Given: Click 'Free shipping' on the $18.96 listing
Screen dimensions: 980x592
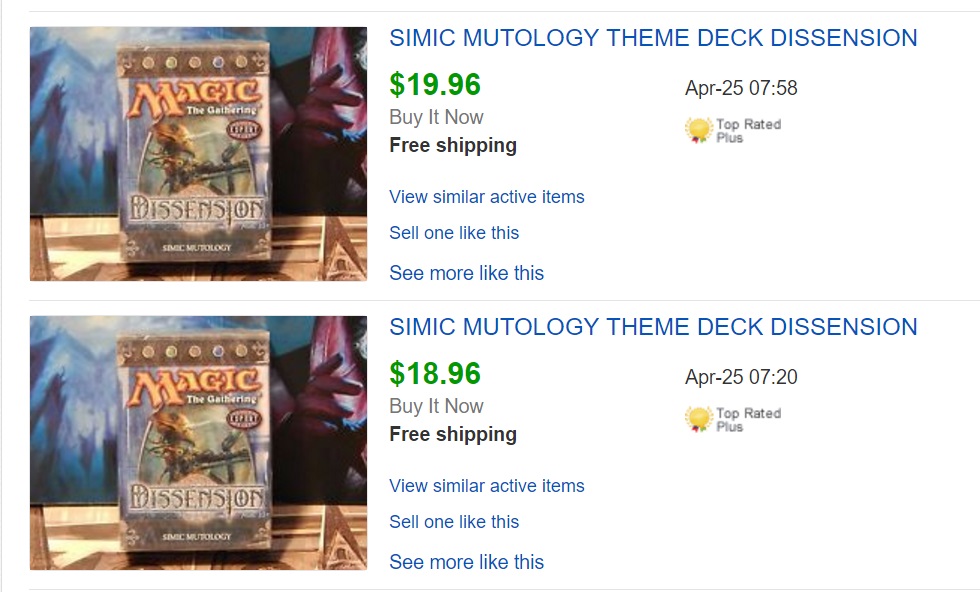Looking at the screenshot, I should (453, 434).
